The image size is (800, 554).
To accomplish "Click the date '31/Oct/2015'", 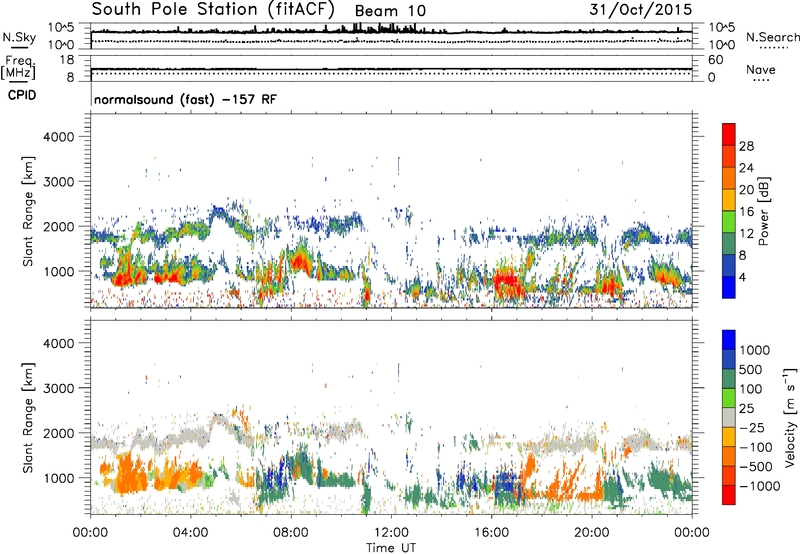I will (x=640, y=9).
